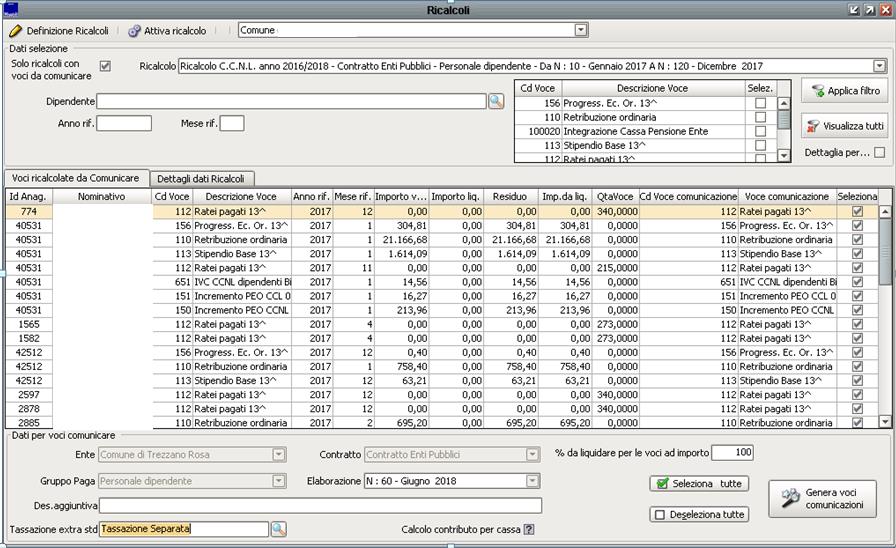Click the Des.aggiuntiva text field
Viewport: 896px width, 548px height.
(320, 505)
